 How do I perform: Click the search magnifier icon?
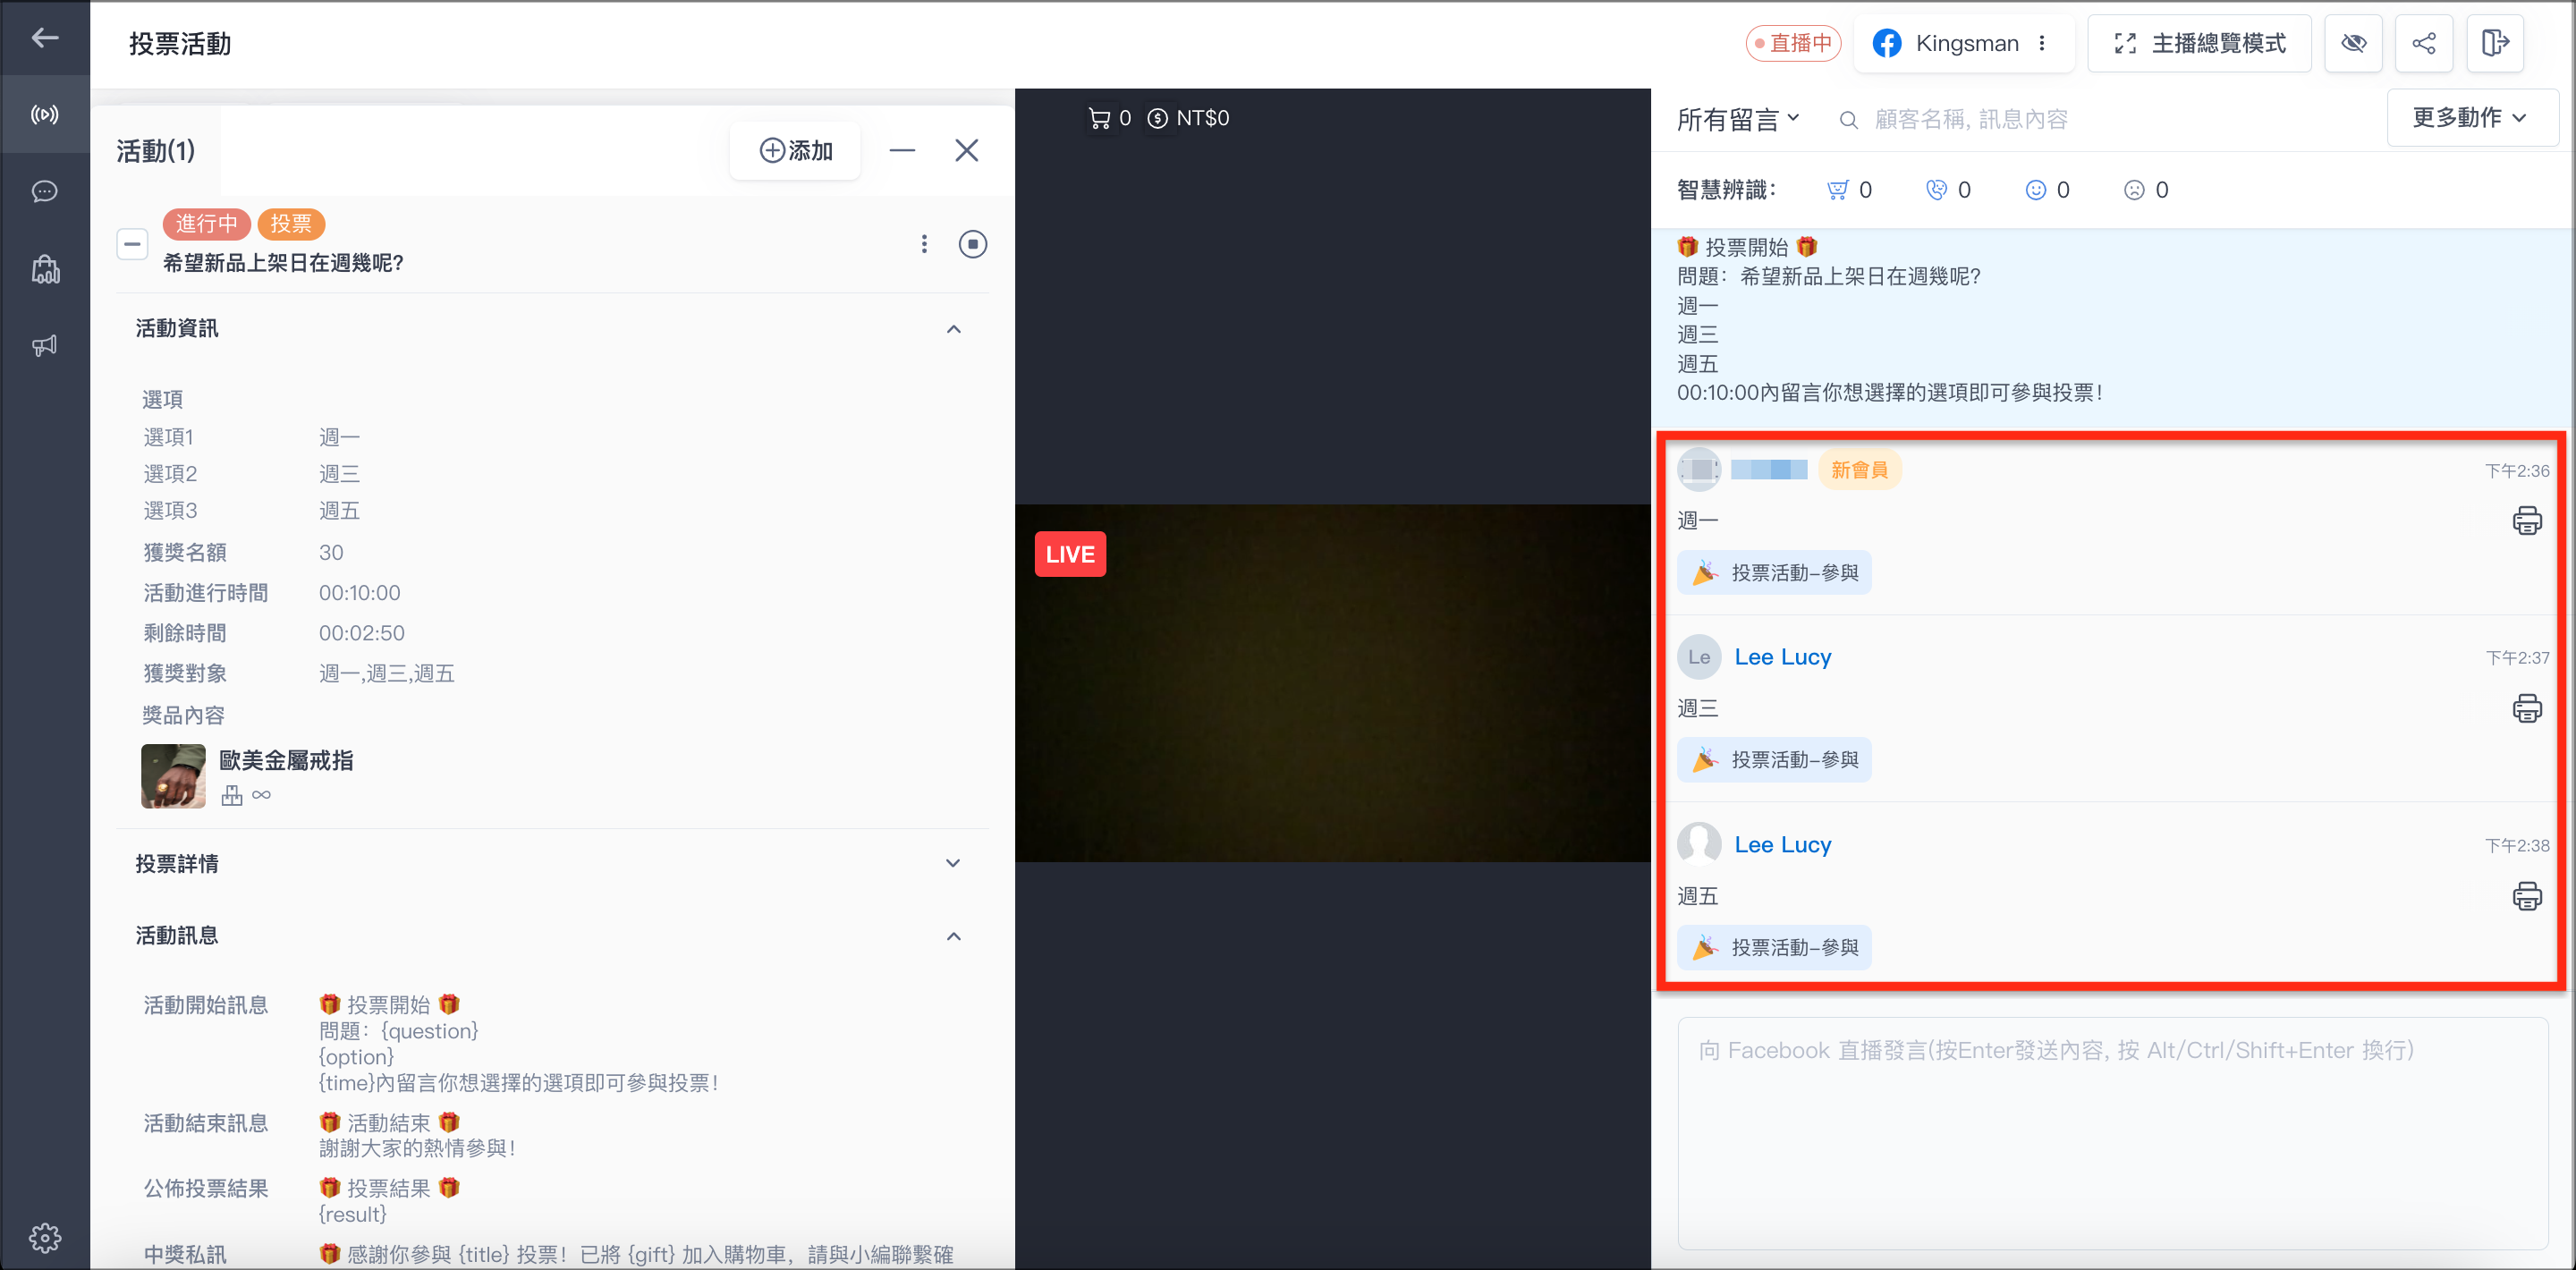pos(1848,120)
